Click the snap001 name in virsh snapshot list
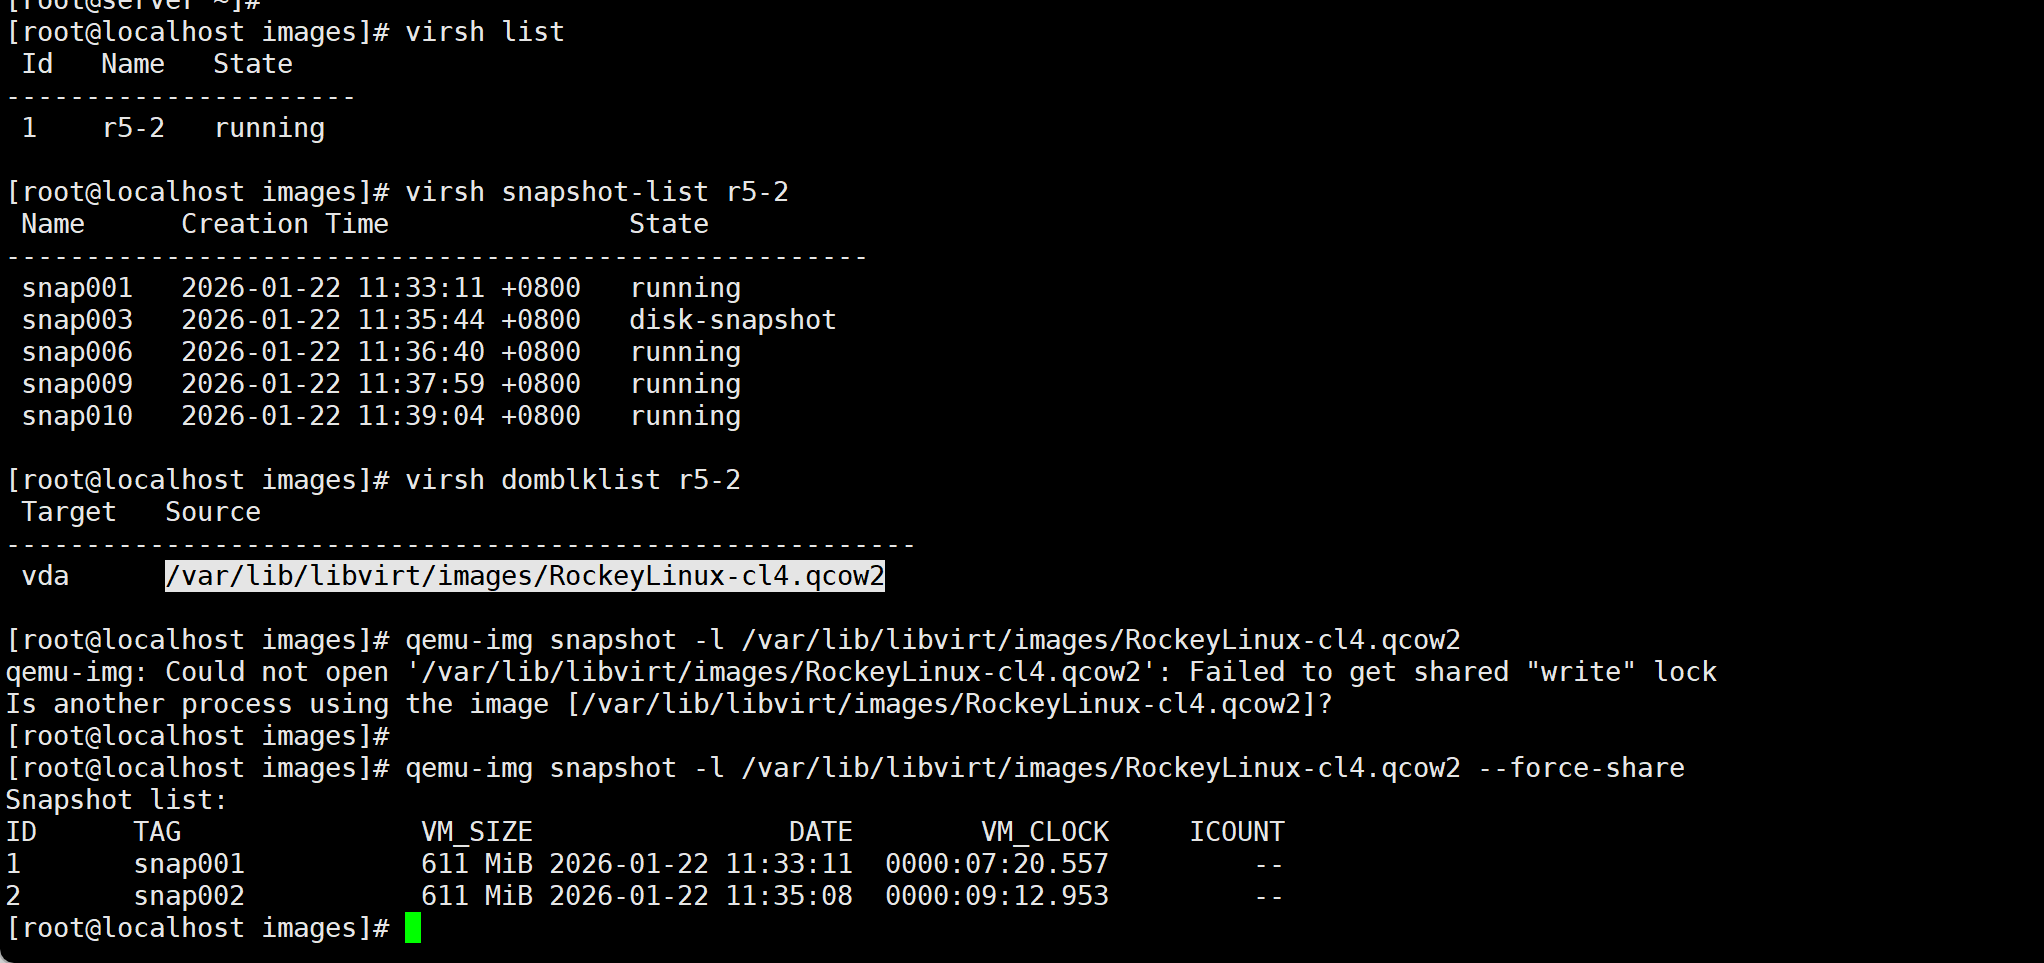2044x963 pixels. click(77, 288)
